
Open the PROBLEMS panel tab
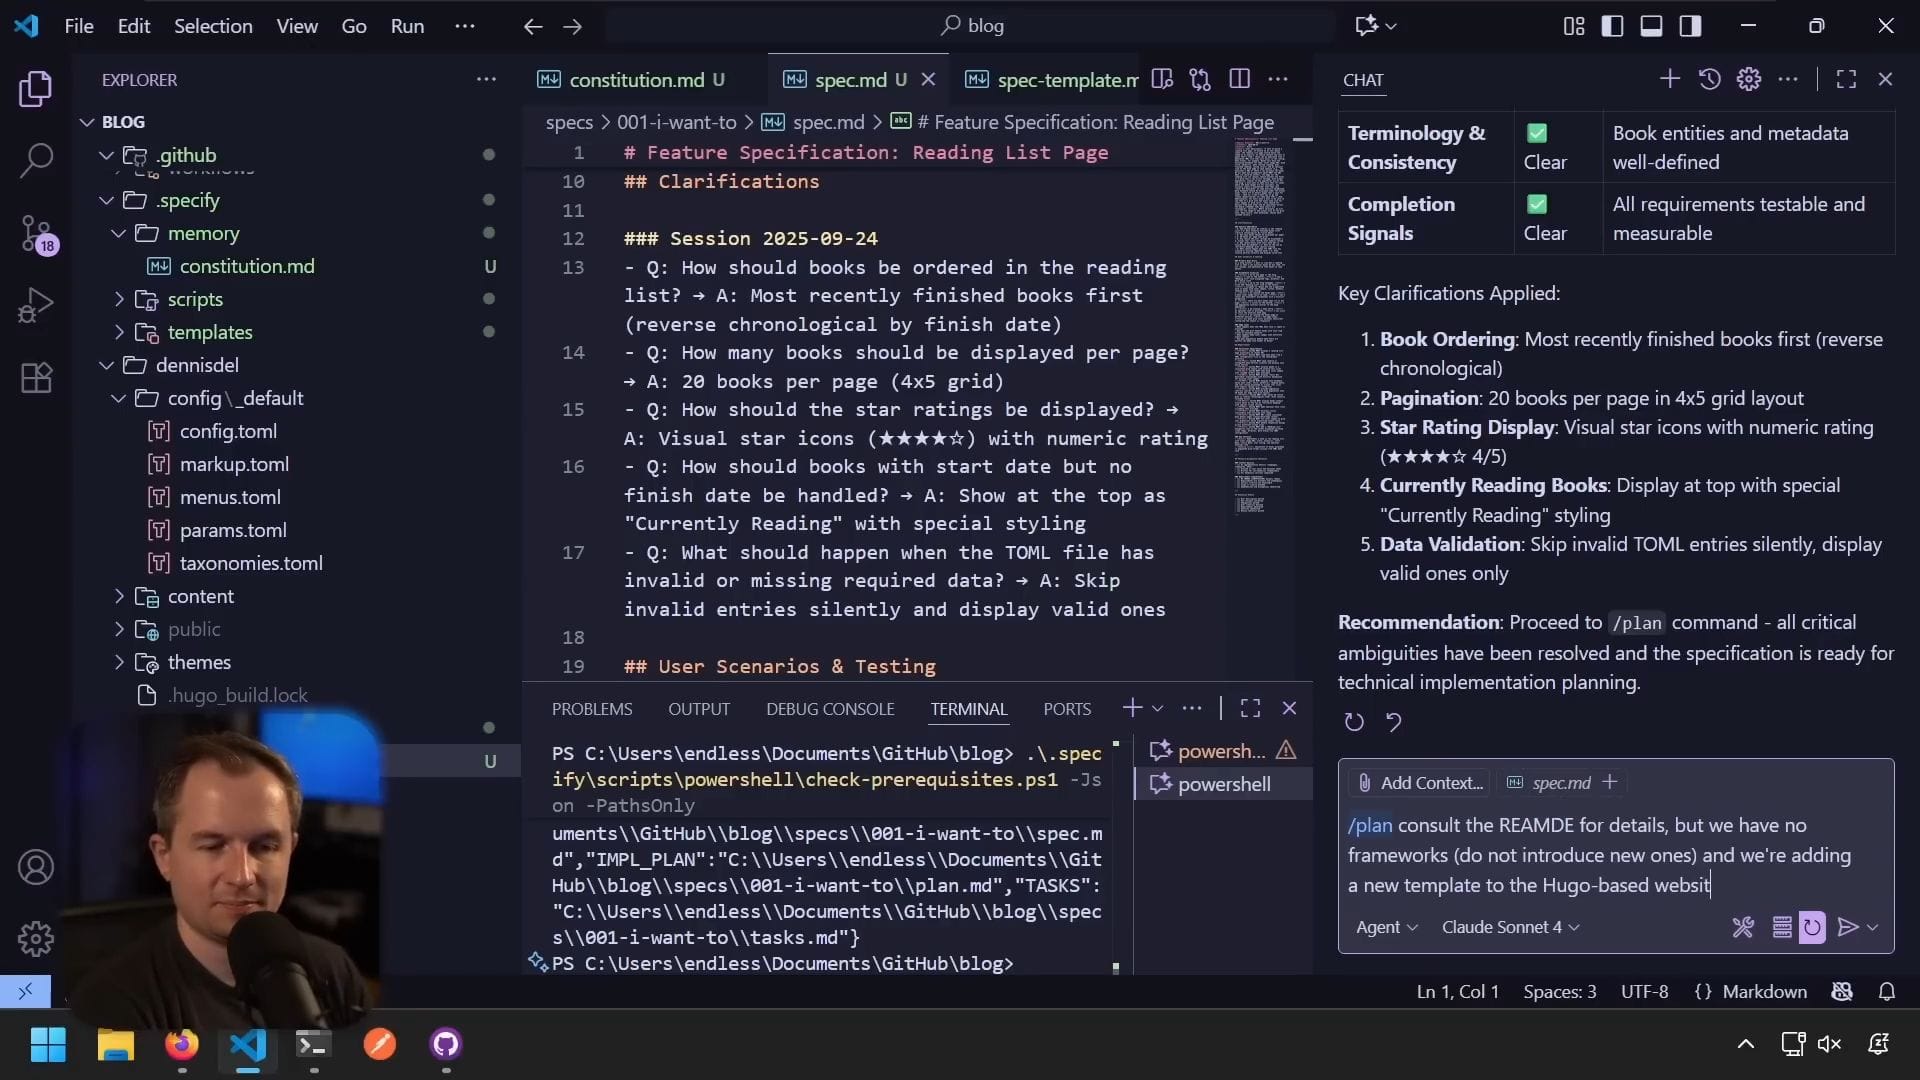point(592,709)
